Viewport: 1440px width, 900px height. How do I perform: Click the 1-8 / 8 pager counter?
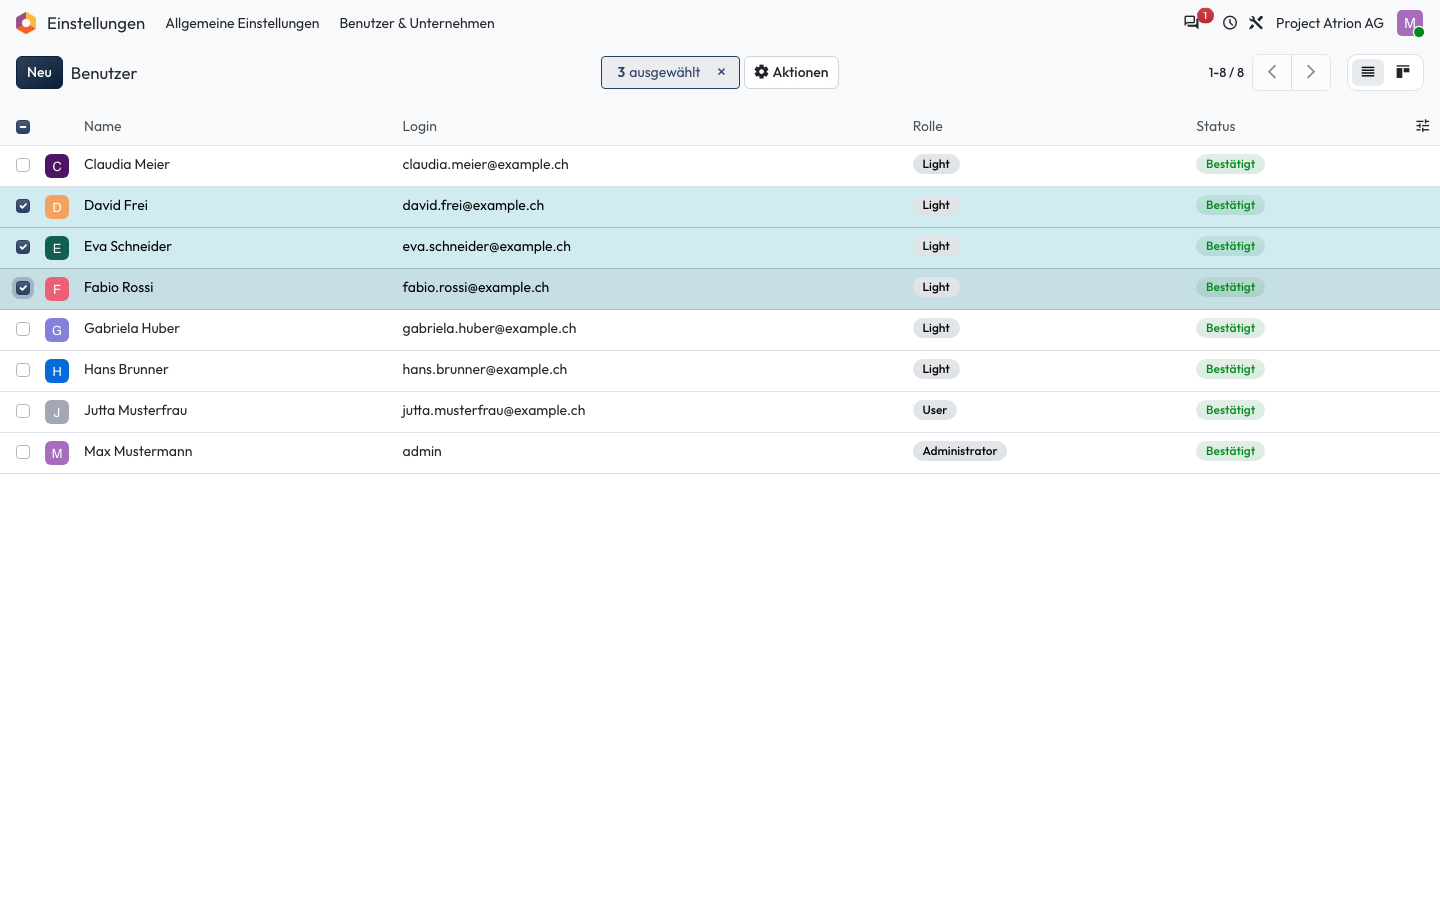[1226, 72]
